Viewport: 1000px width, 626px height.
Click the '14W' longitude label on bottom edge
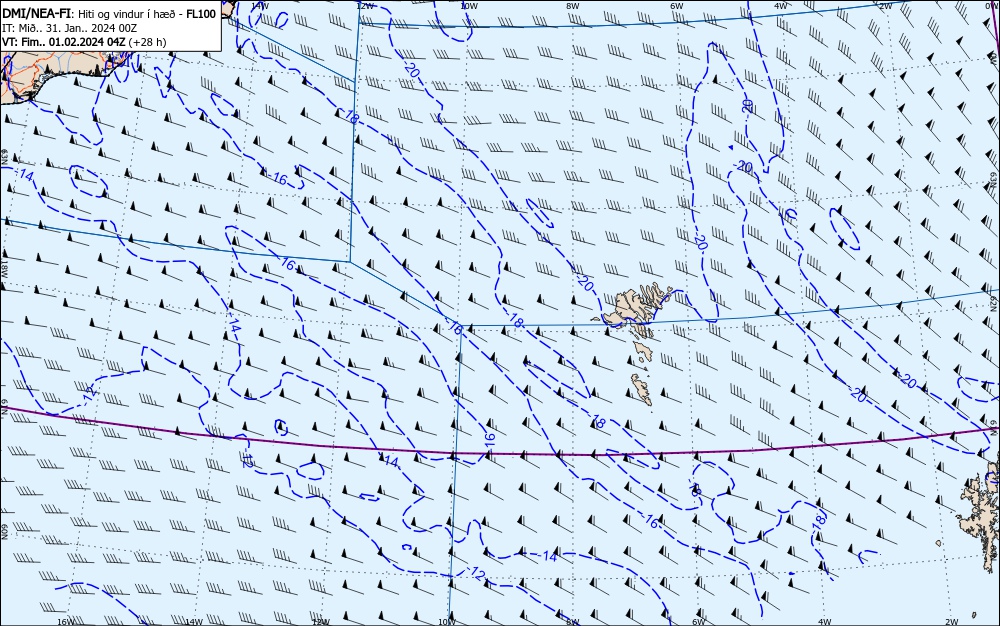tap(194, 622)
